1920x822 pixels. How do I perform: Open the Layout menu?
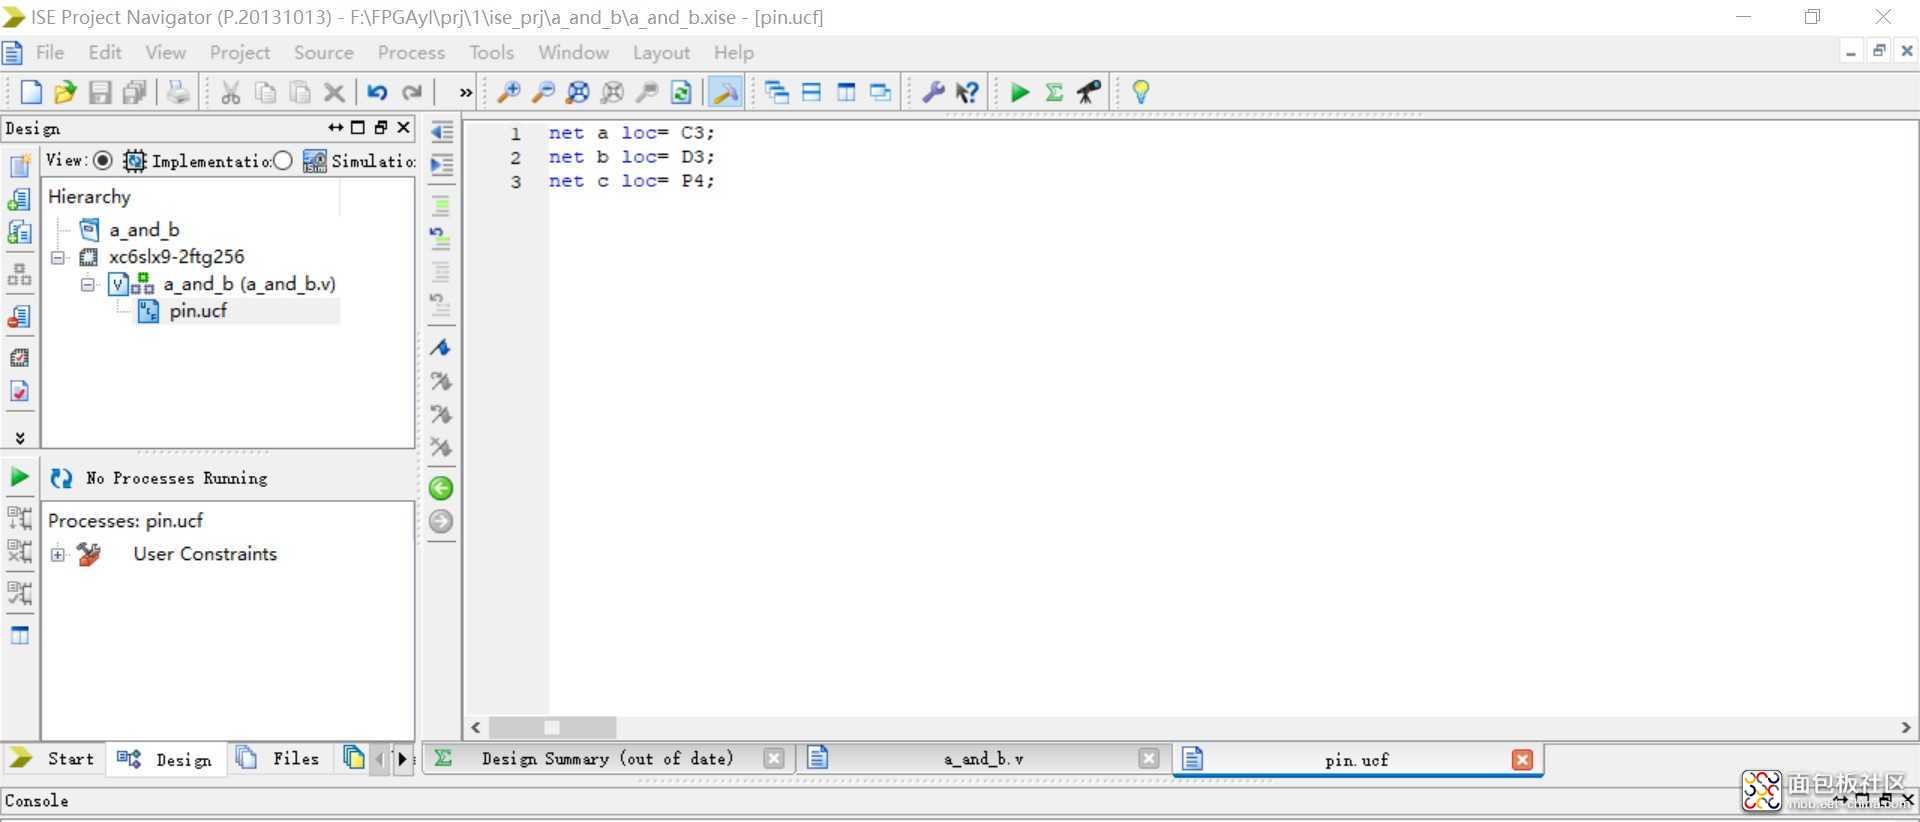point(661,52)
